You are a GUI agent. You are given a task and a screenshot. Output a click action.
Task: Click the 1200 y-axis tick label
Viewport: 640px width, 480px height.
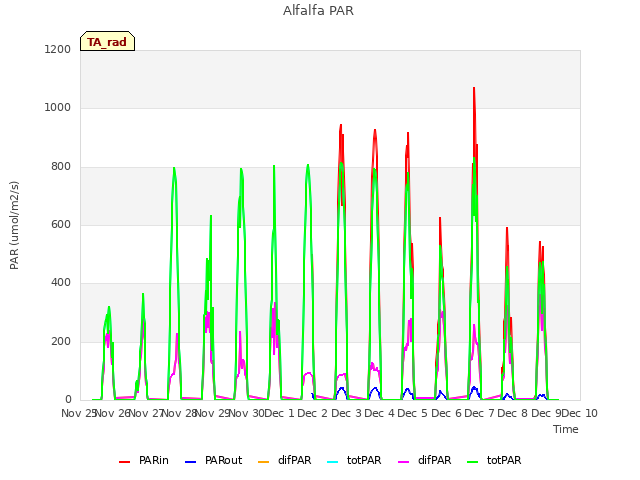click(x=58, y=49)
